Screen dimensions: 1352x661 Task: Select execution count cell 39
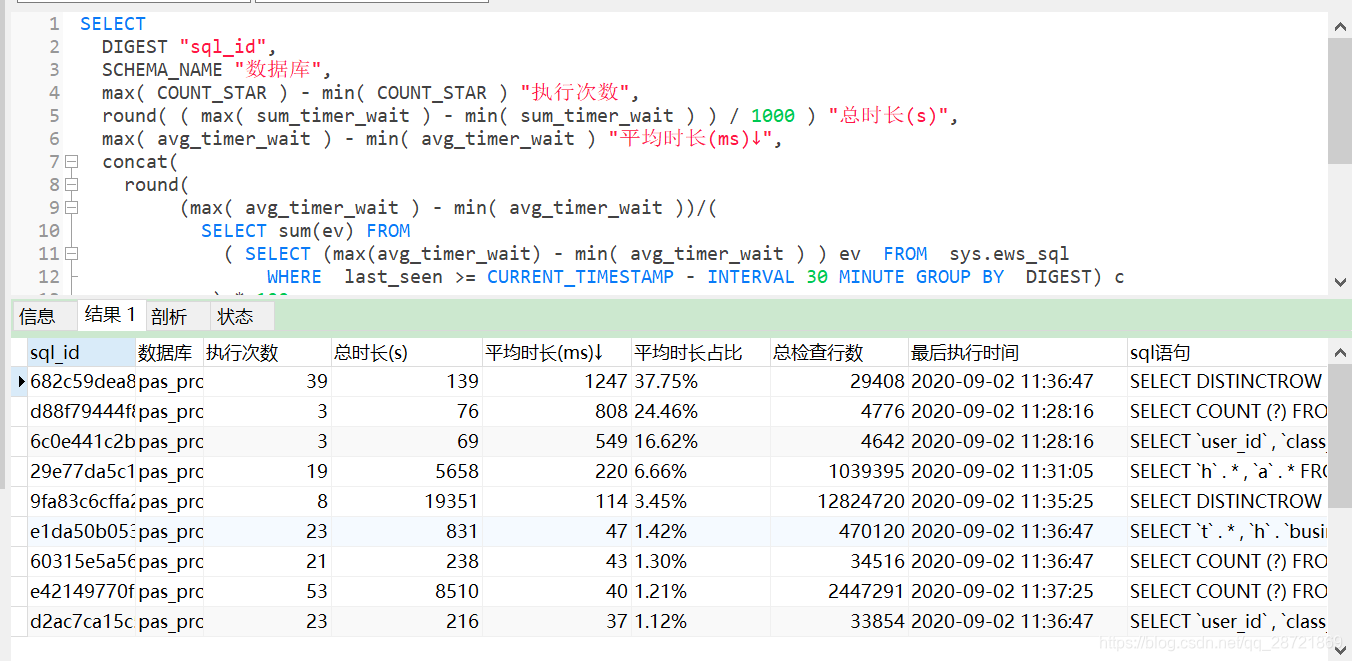pyautogui.click(x=267, y=381)
